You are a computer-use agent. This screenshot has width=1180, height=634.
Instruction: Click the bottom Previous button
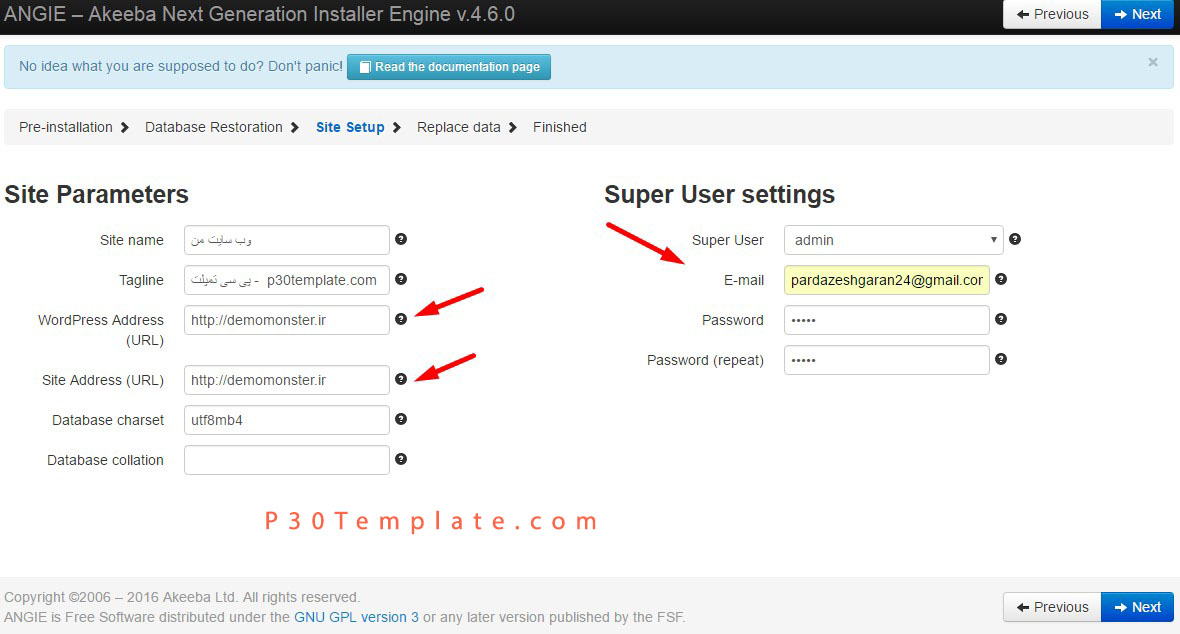coord(1052,607)
